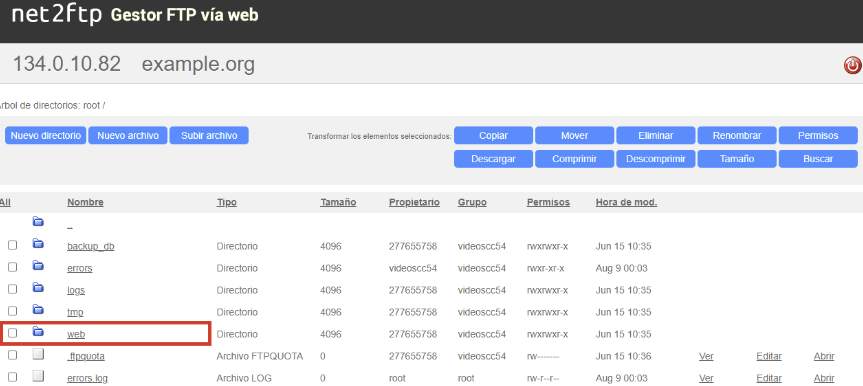Sort by the Tipo column header

click(x=227, y=202)
